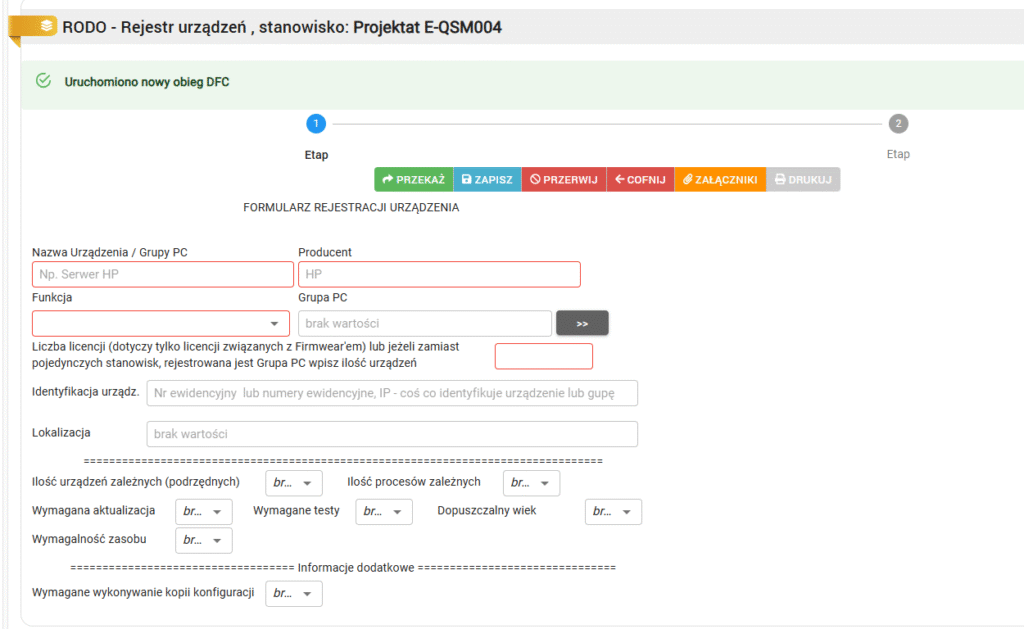1024x629 pixels.
Task: Expand the Wymagana aktualizacja dropdown
Action: point(203,512)
